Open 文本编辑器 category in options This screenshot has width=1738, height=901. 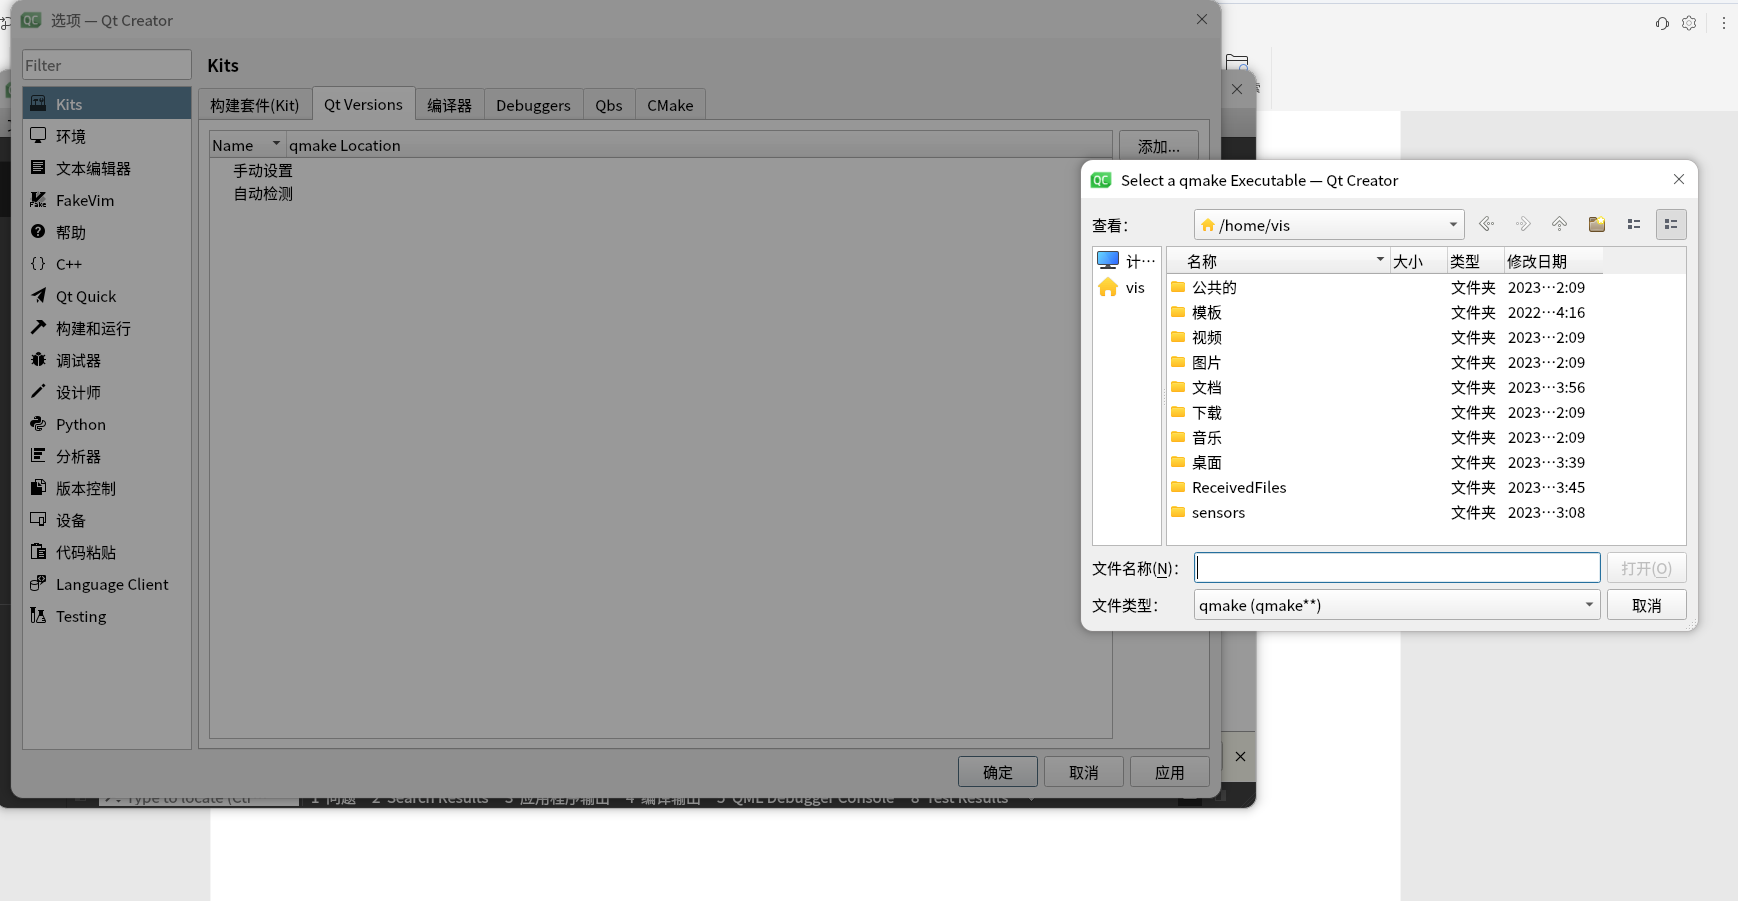coord(107,168)
